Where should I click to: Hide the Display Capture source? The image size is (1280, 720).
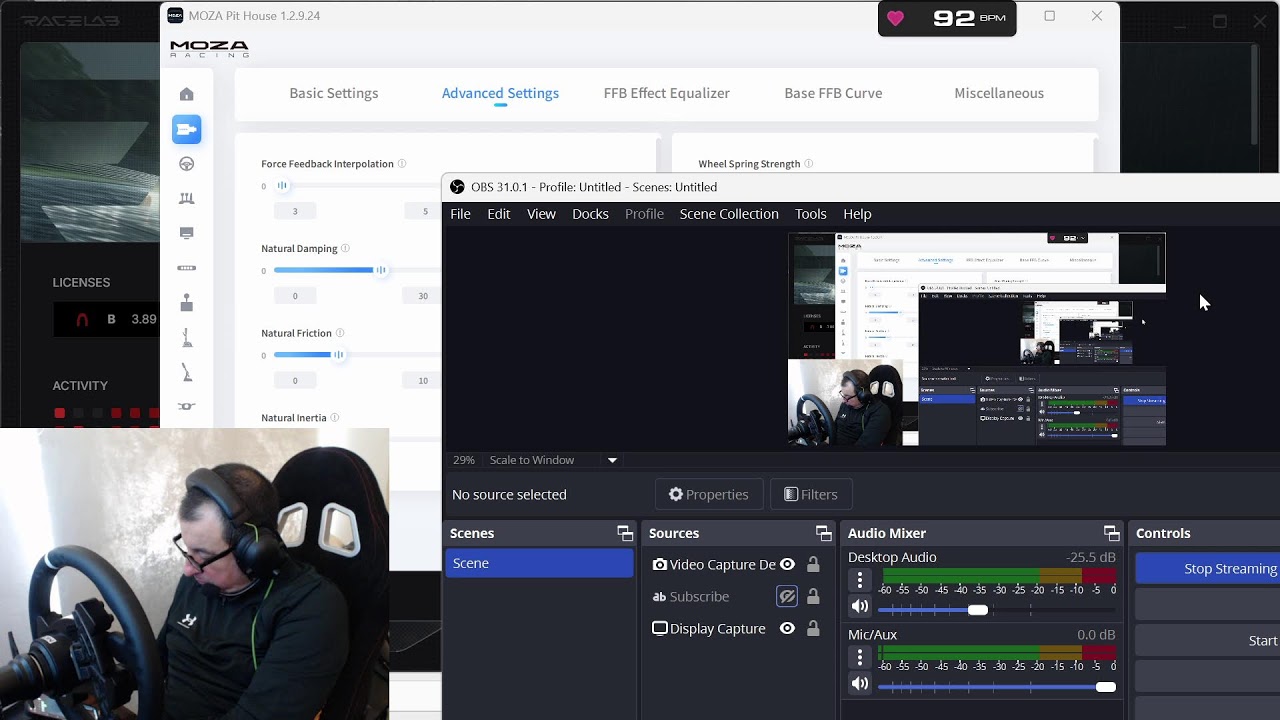(x=787, y=629)
